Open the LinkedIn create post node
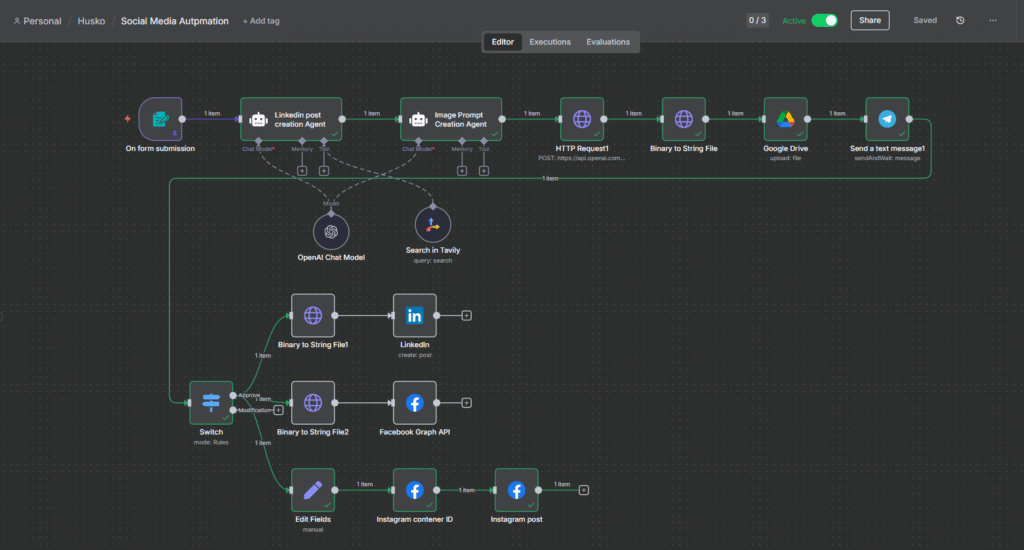 (414, 315)
